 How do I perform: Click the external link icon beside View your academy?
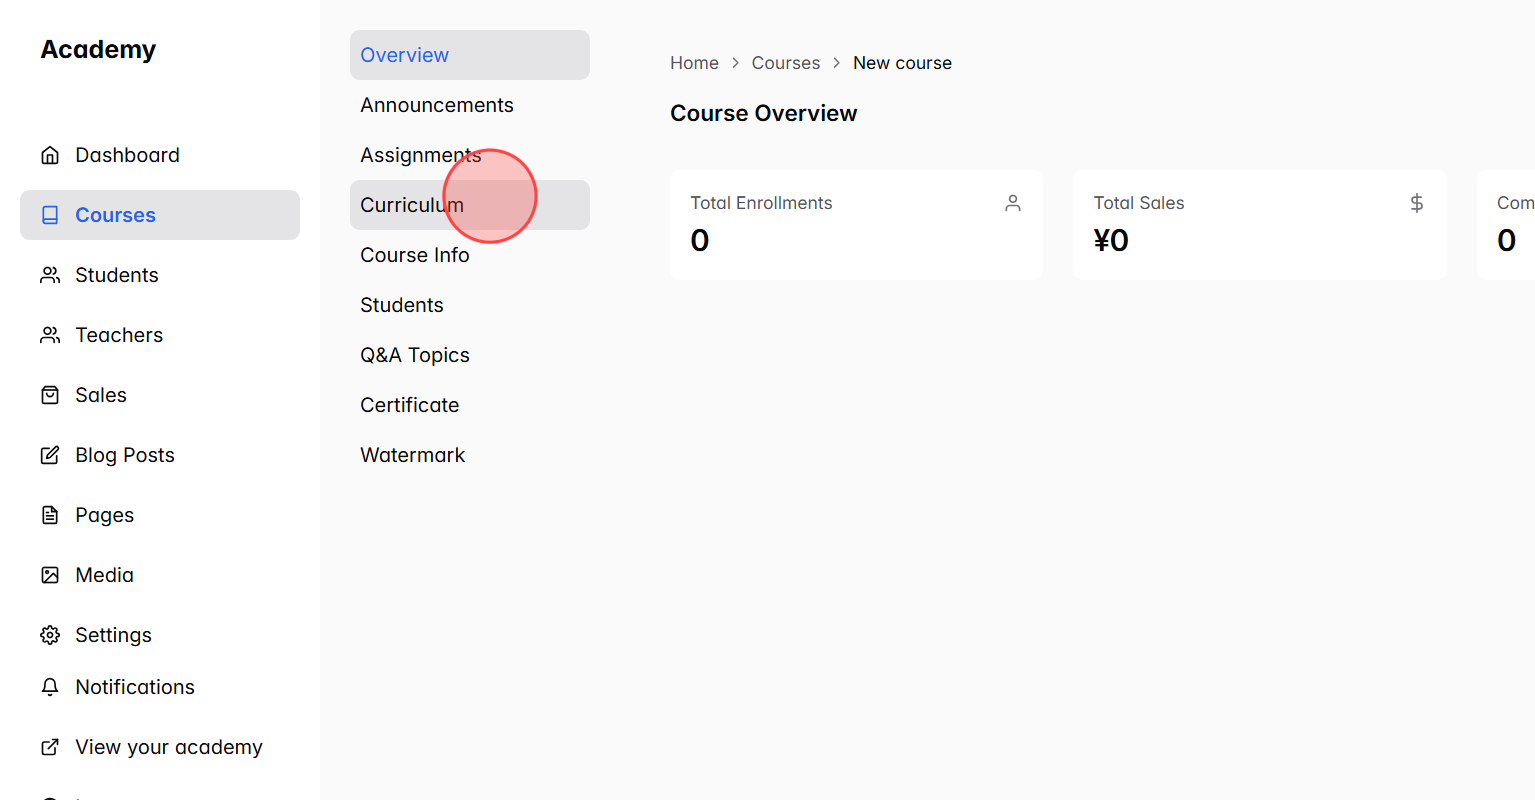click(50, 746)
